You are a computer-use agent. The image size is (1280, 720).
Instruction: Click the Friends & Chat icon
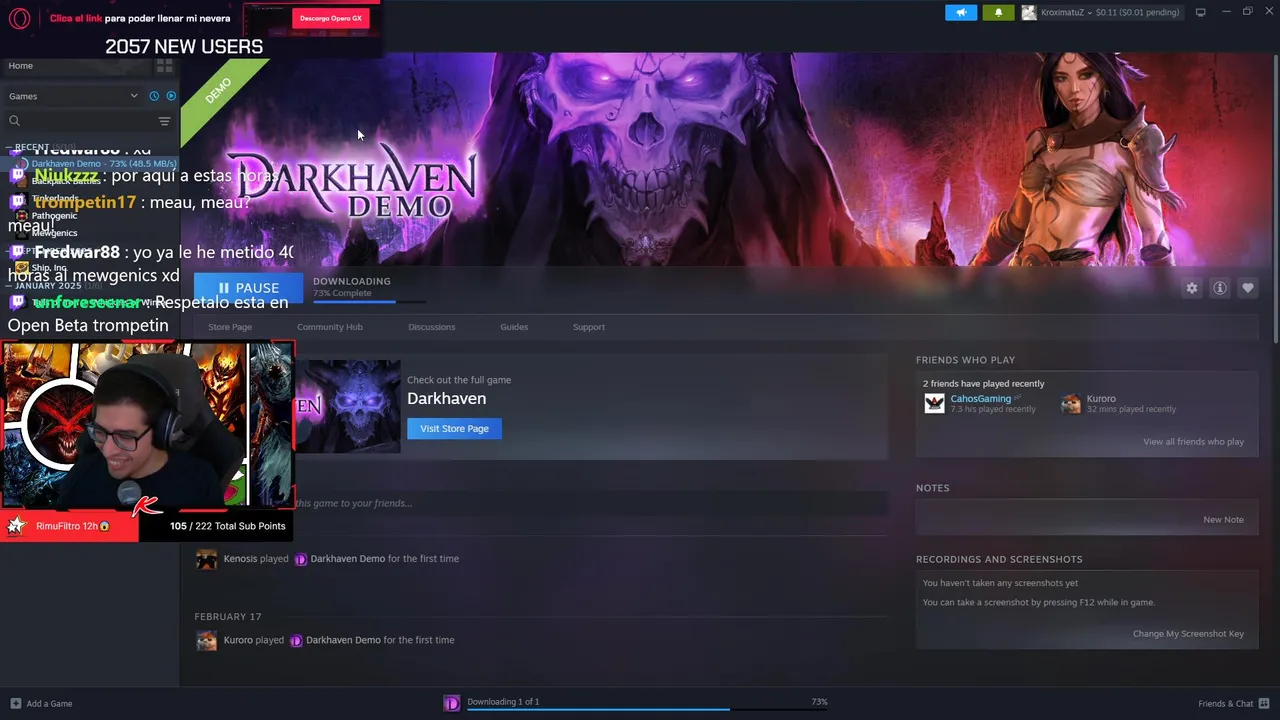pyautogui.click(x=1264, y=703)
